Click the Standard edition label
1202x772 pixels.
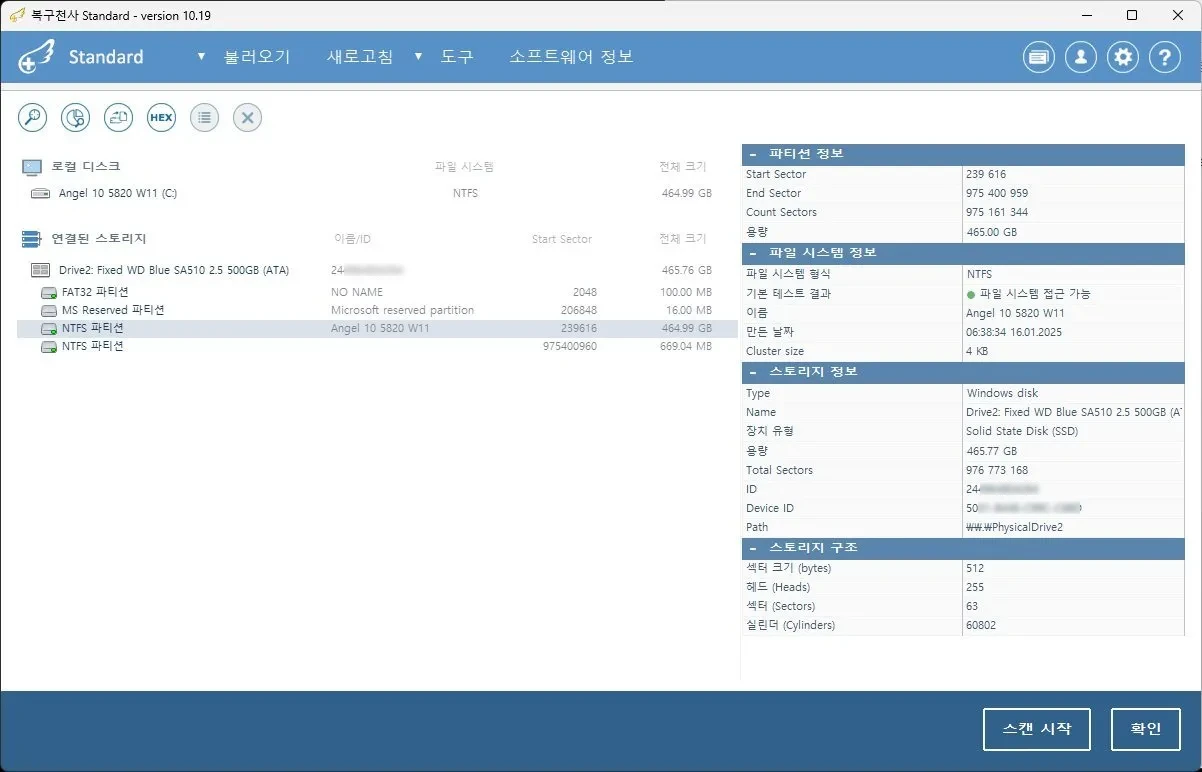click(x=106, y=57)
